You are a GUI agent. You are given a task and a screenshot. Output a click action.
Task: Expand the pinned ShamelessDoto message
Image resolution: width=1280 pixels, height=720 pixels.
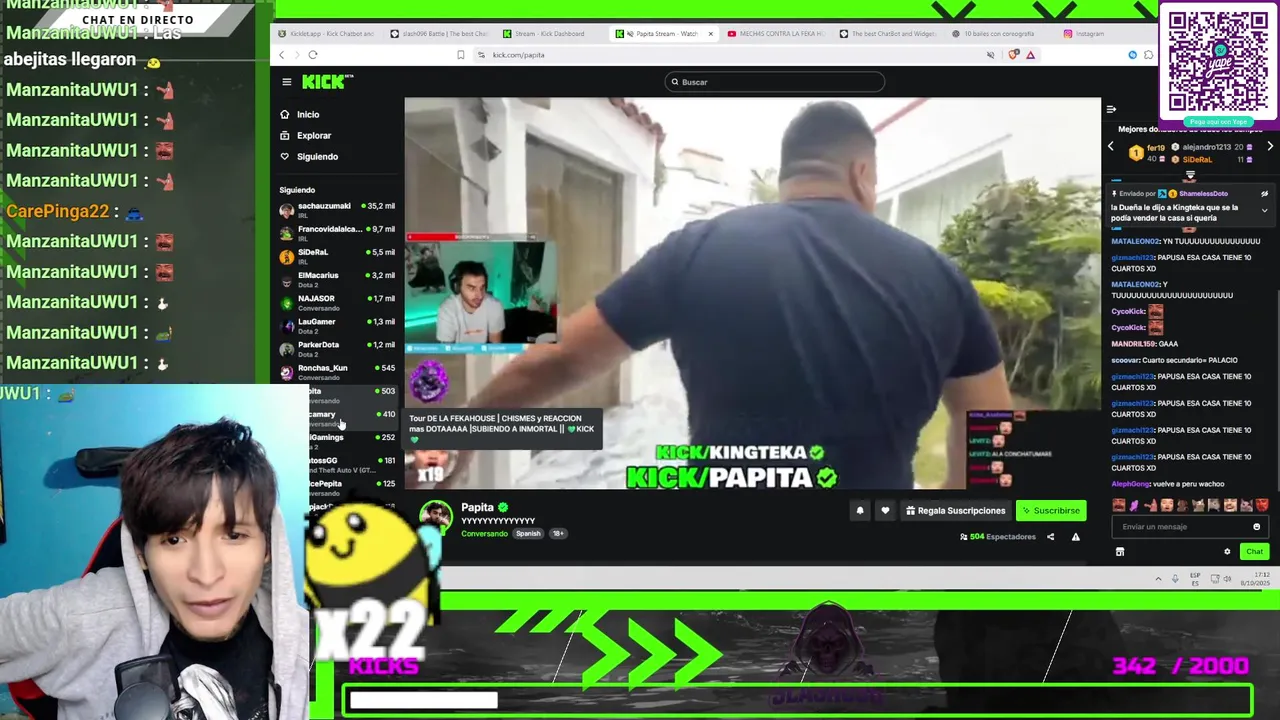(1264, 211)
